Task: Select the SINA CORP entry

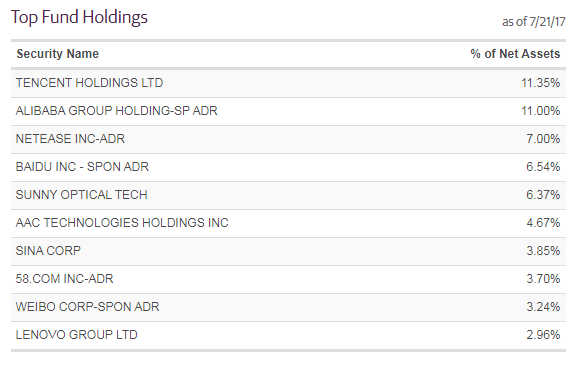Action: [x=288, y=251]
